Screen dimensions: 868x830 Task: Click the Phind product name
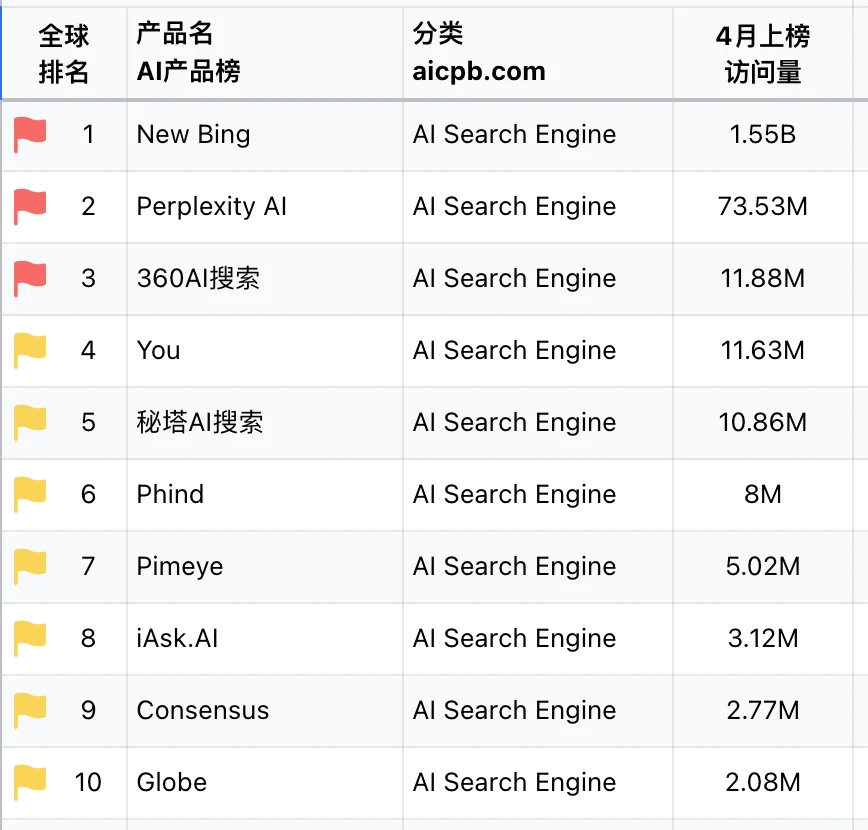(170, 495)
